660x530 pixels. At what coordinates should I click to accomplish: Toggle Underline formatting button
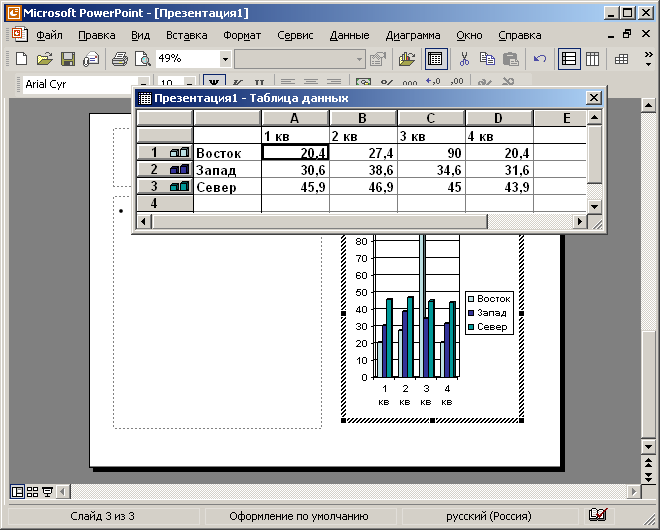click(x=259, y=83)
